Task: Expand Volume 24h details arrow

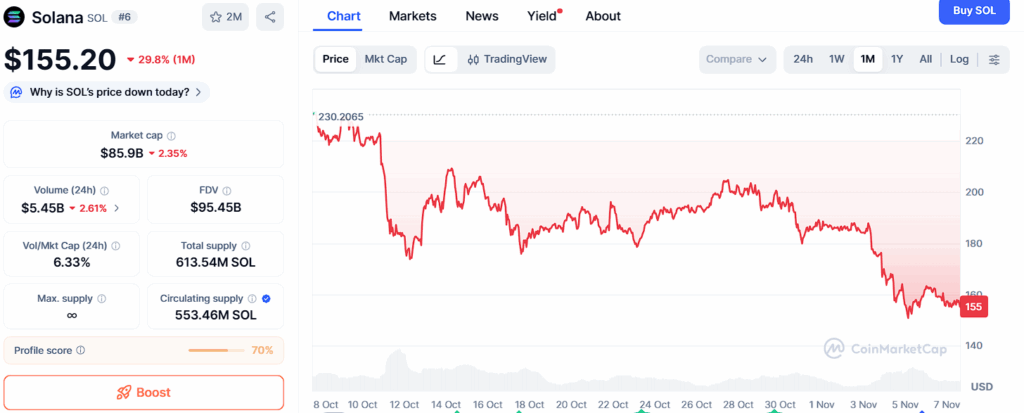Action: pos(117,208)
